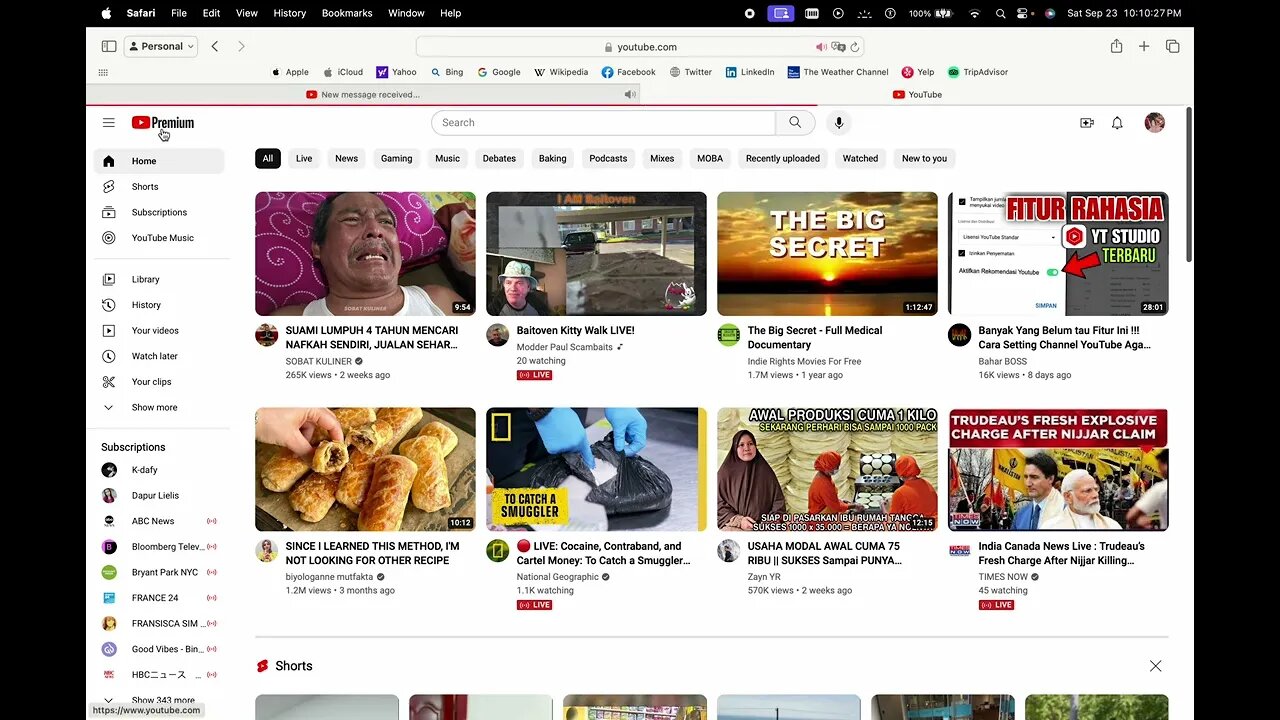Open 'The Big Secret - Full Medical Documentary' title

pyautogui.click(x=815, y=337)
